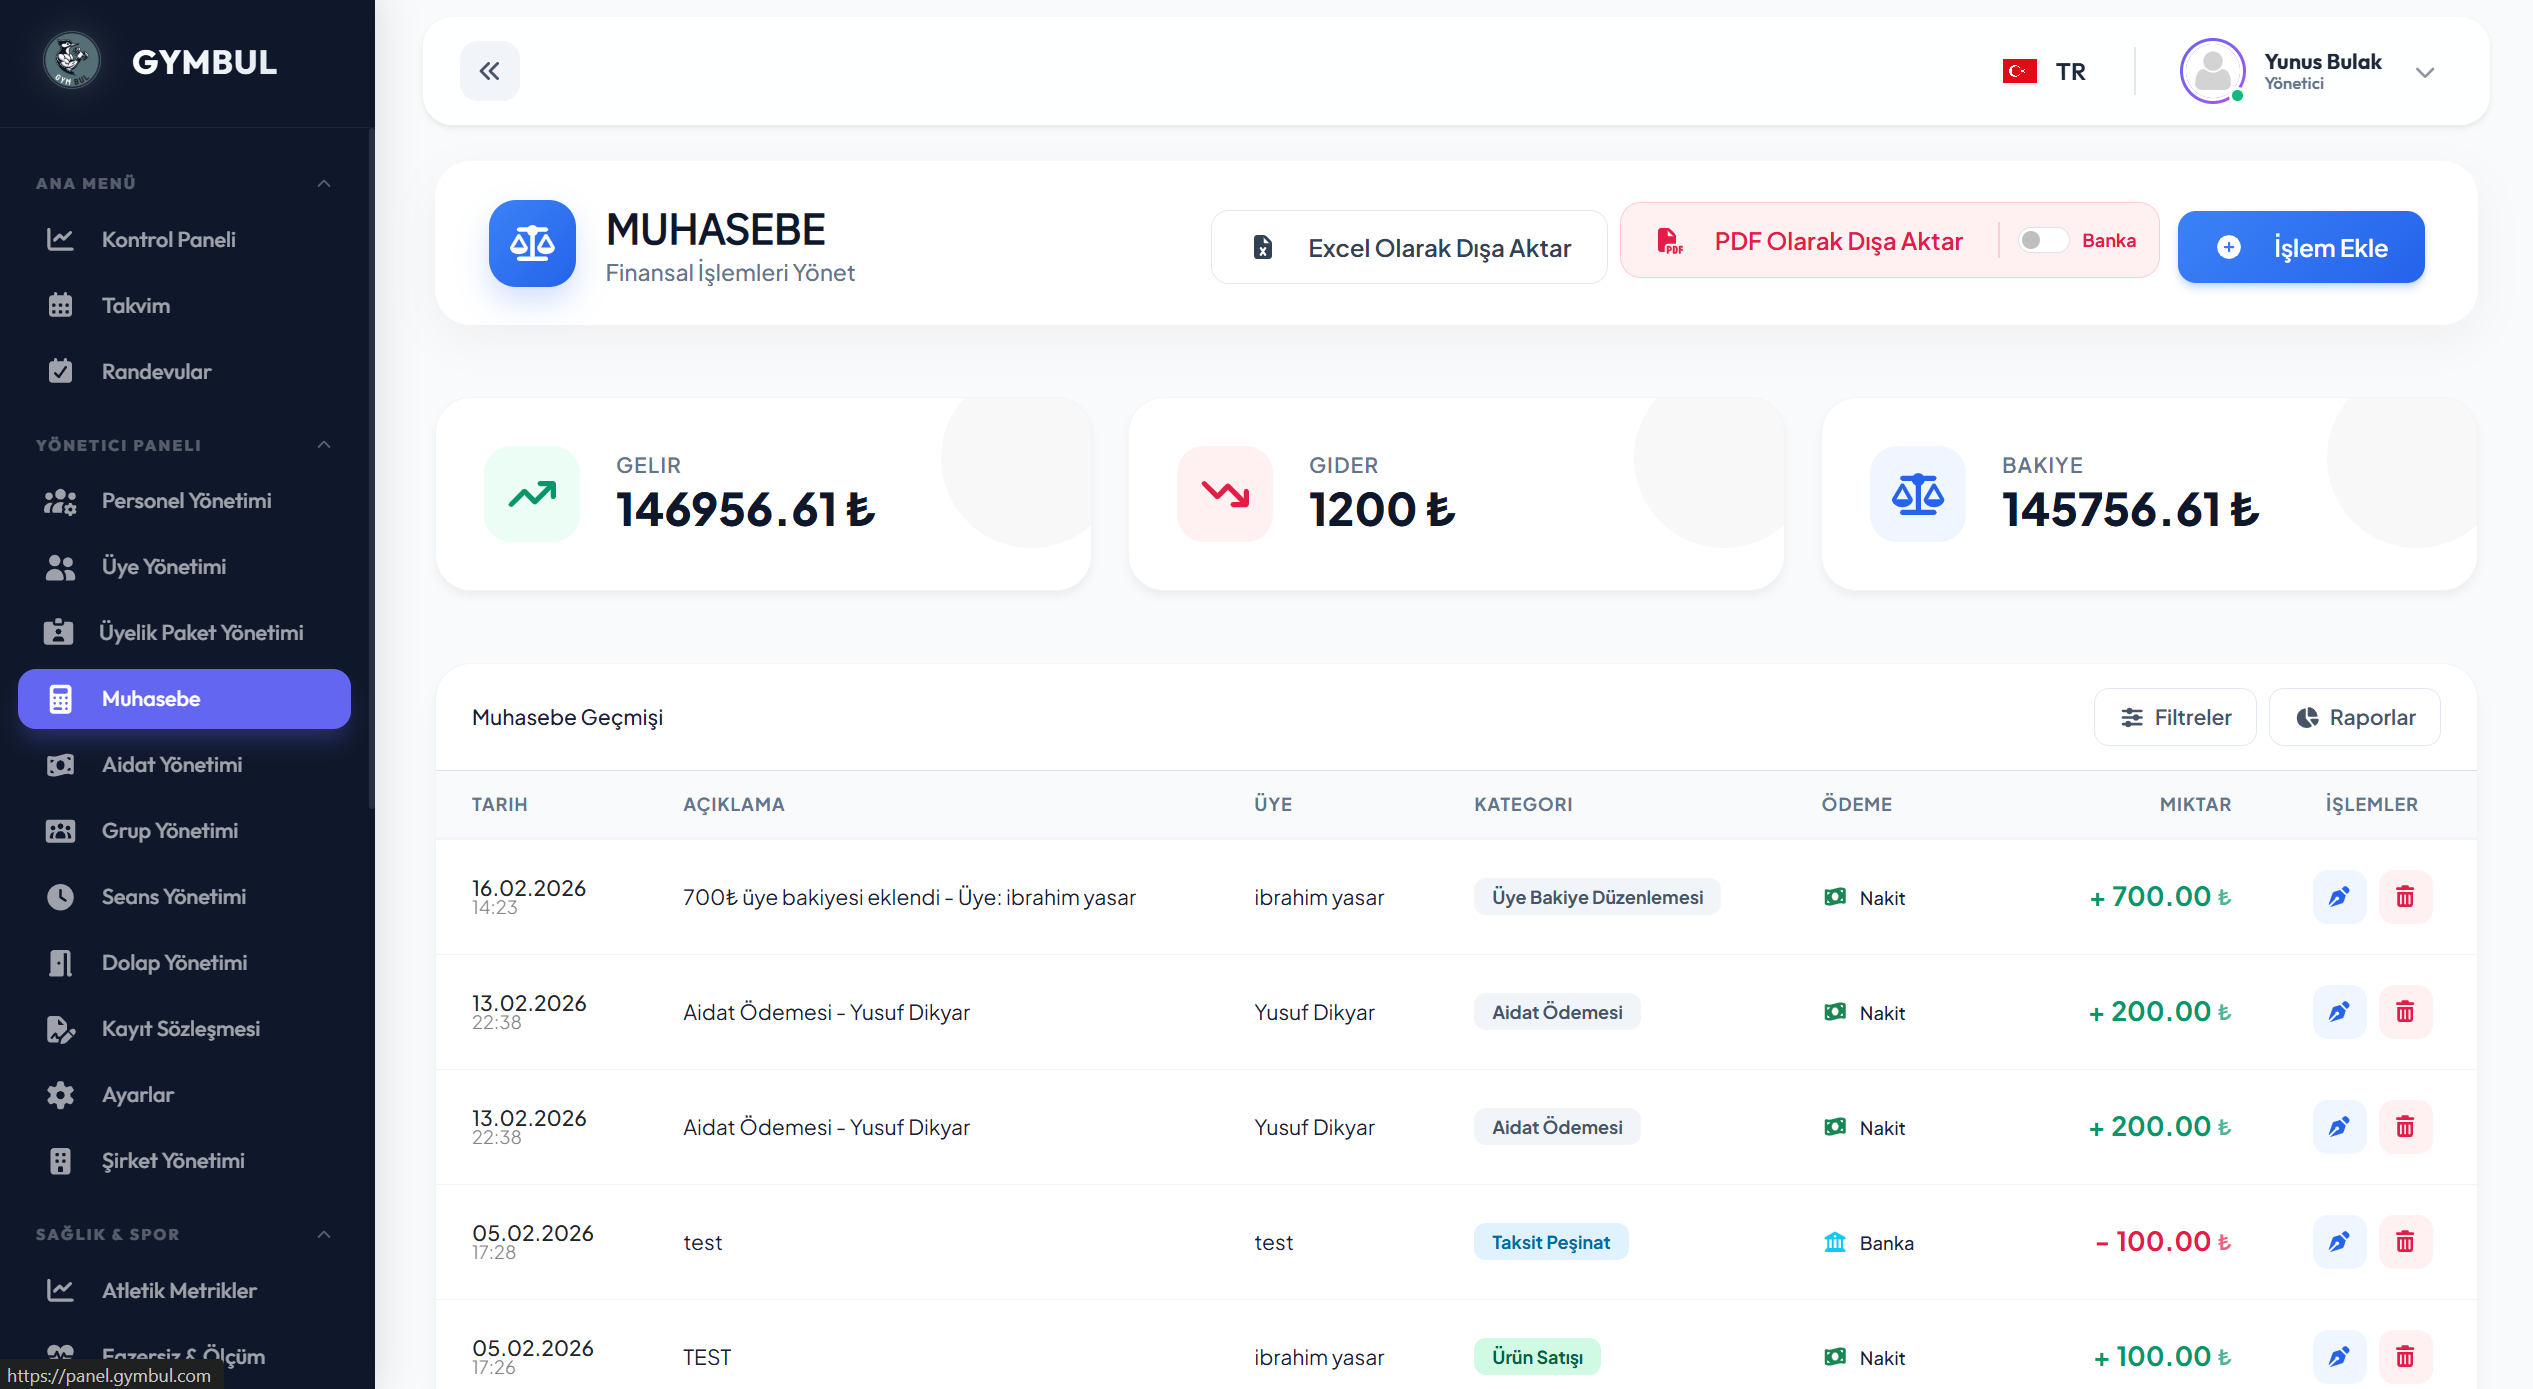The width and height of the screenshot is (2533, 1389).
Task: Collapse the Sağlık & Spor section
Action: pyautogui.click(x=324, y=1234)
